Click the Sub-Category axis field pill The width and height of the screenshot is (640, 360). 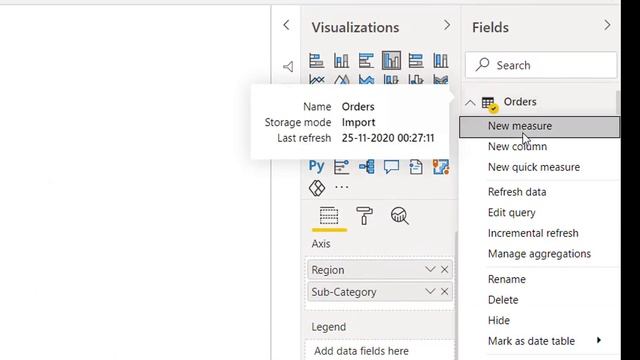point(380,292)
